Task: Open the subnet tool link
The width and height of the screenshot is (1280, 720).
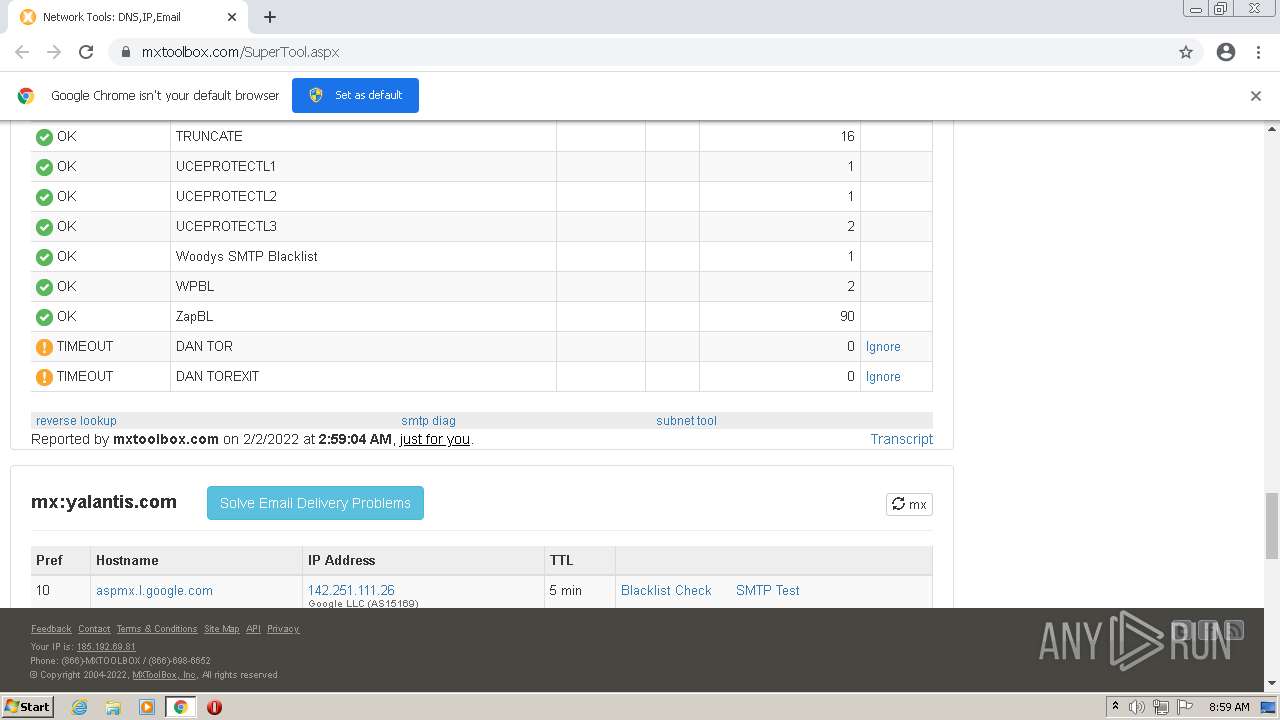Action: [686, 421]
